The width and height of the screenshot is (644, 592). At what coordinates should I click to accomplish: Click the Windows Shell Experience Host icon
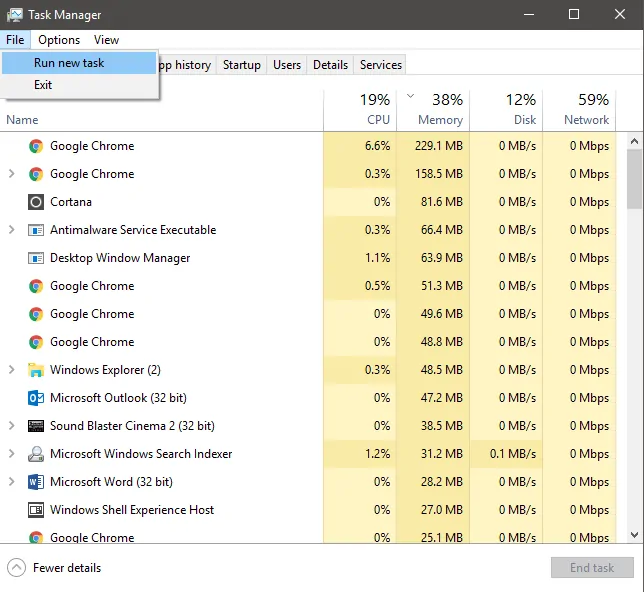pos(36,510)
